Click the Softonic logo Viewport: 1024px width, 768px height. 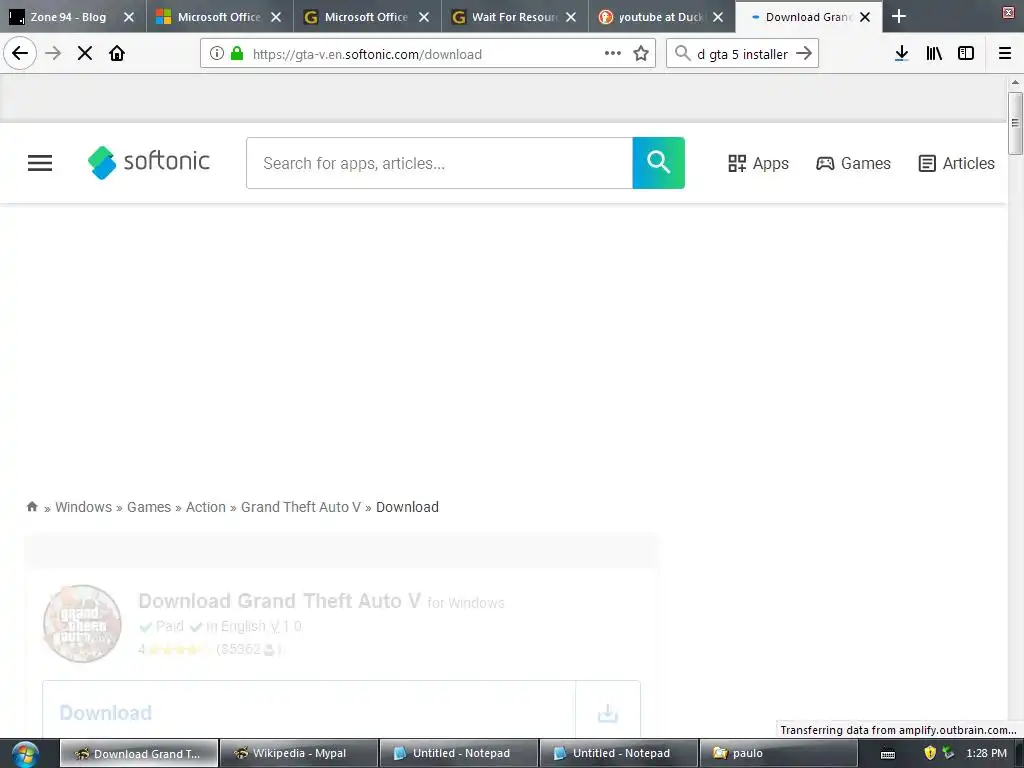pyautogui.click(x=149, y=163)
